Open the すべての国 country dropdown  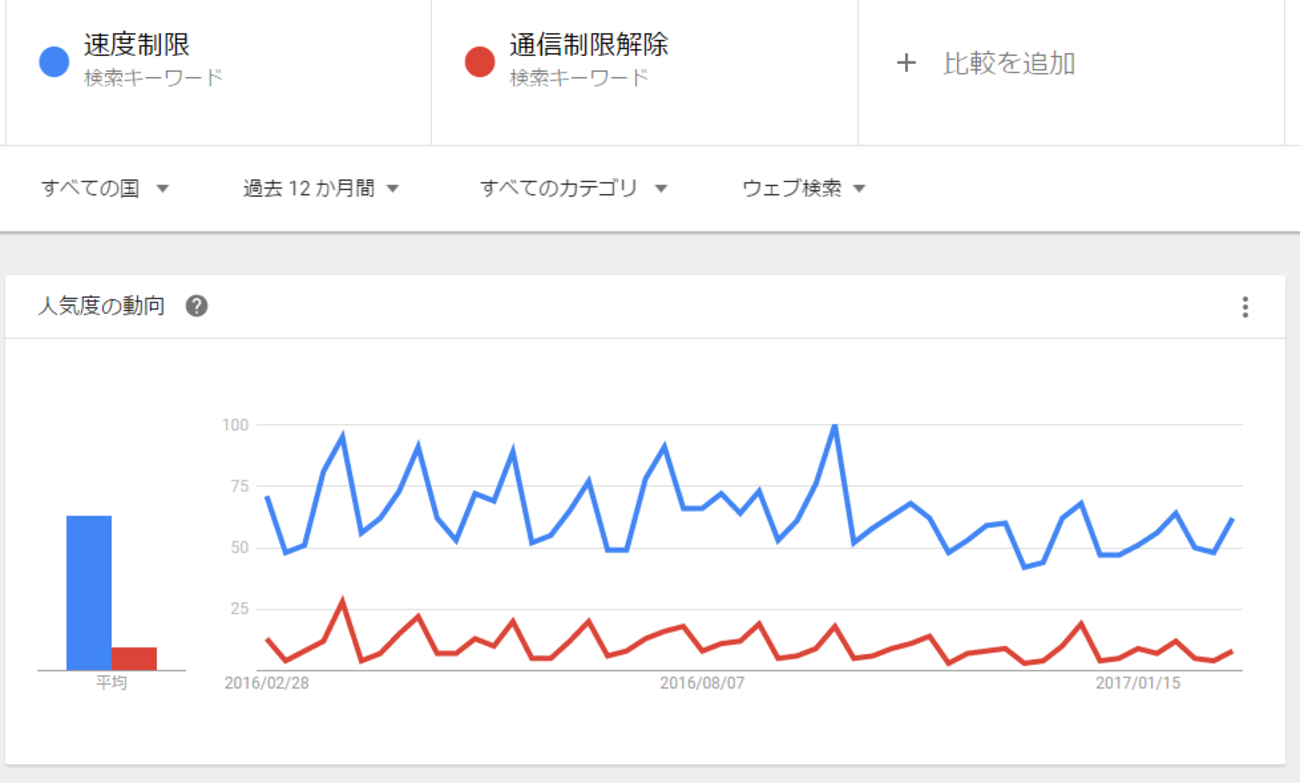(105, 188)
